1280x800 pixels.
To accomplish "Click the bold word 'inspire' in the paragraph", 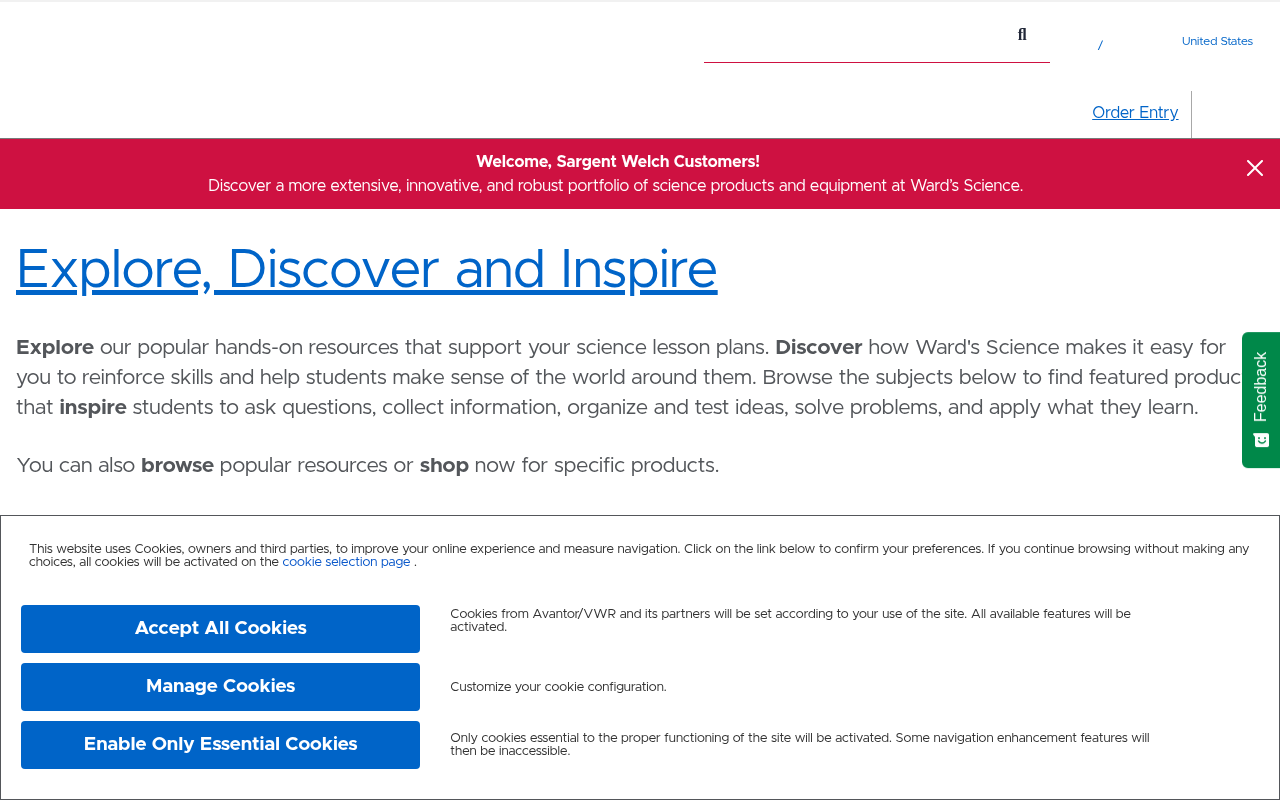I will click(x=93, y=408).
